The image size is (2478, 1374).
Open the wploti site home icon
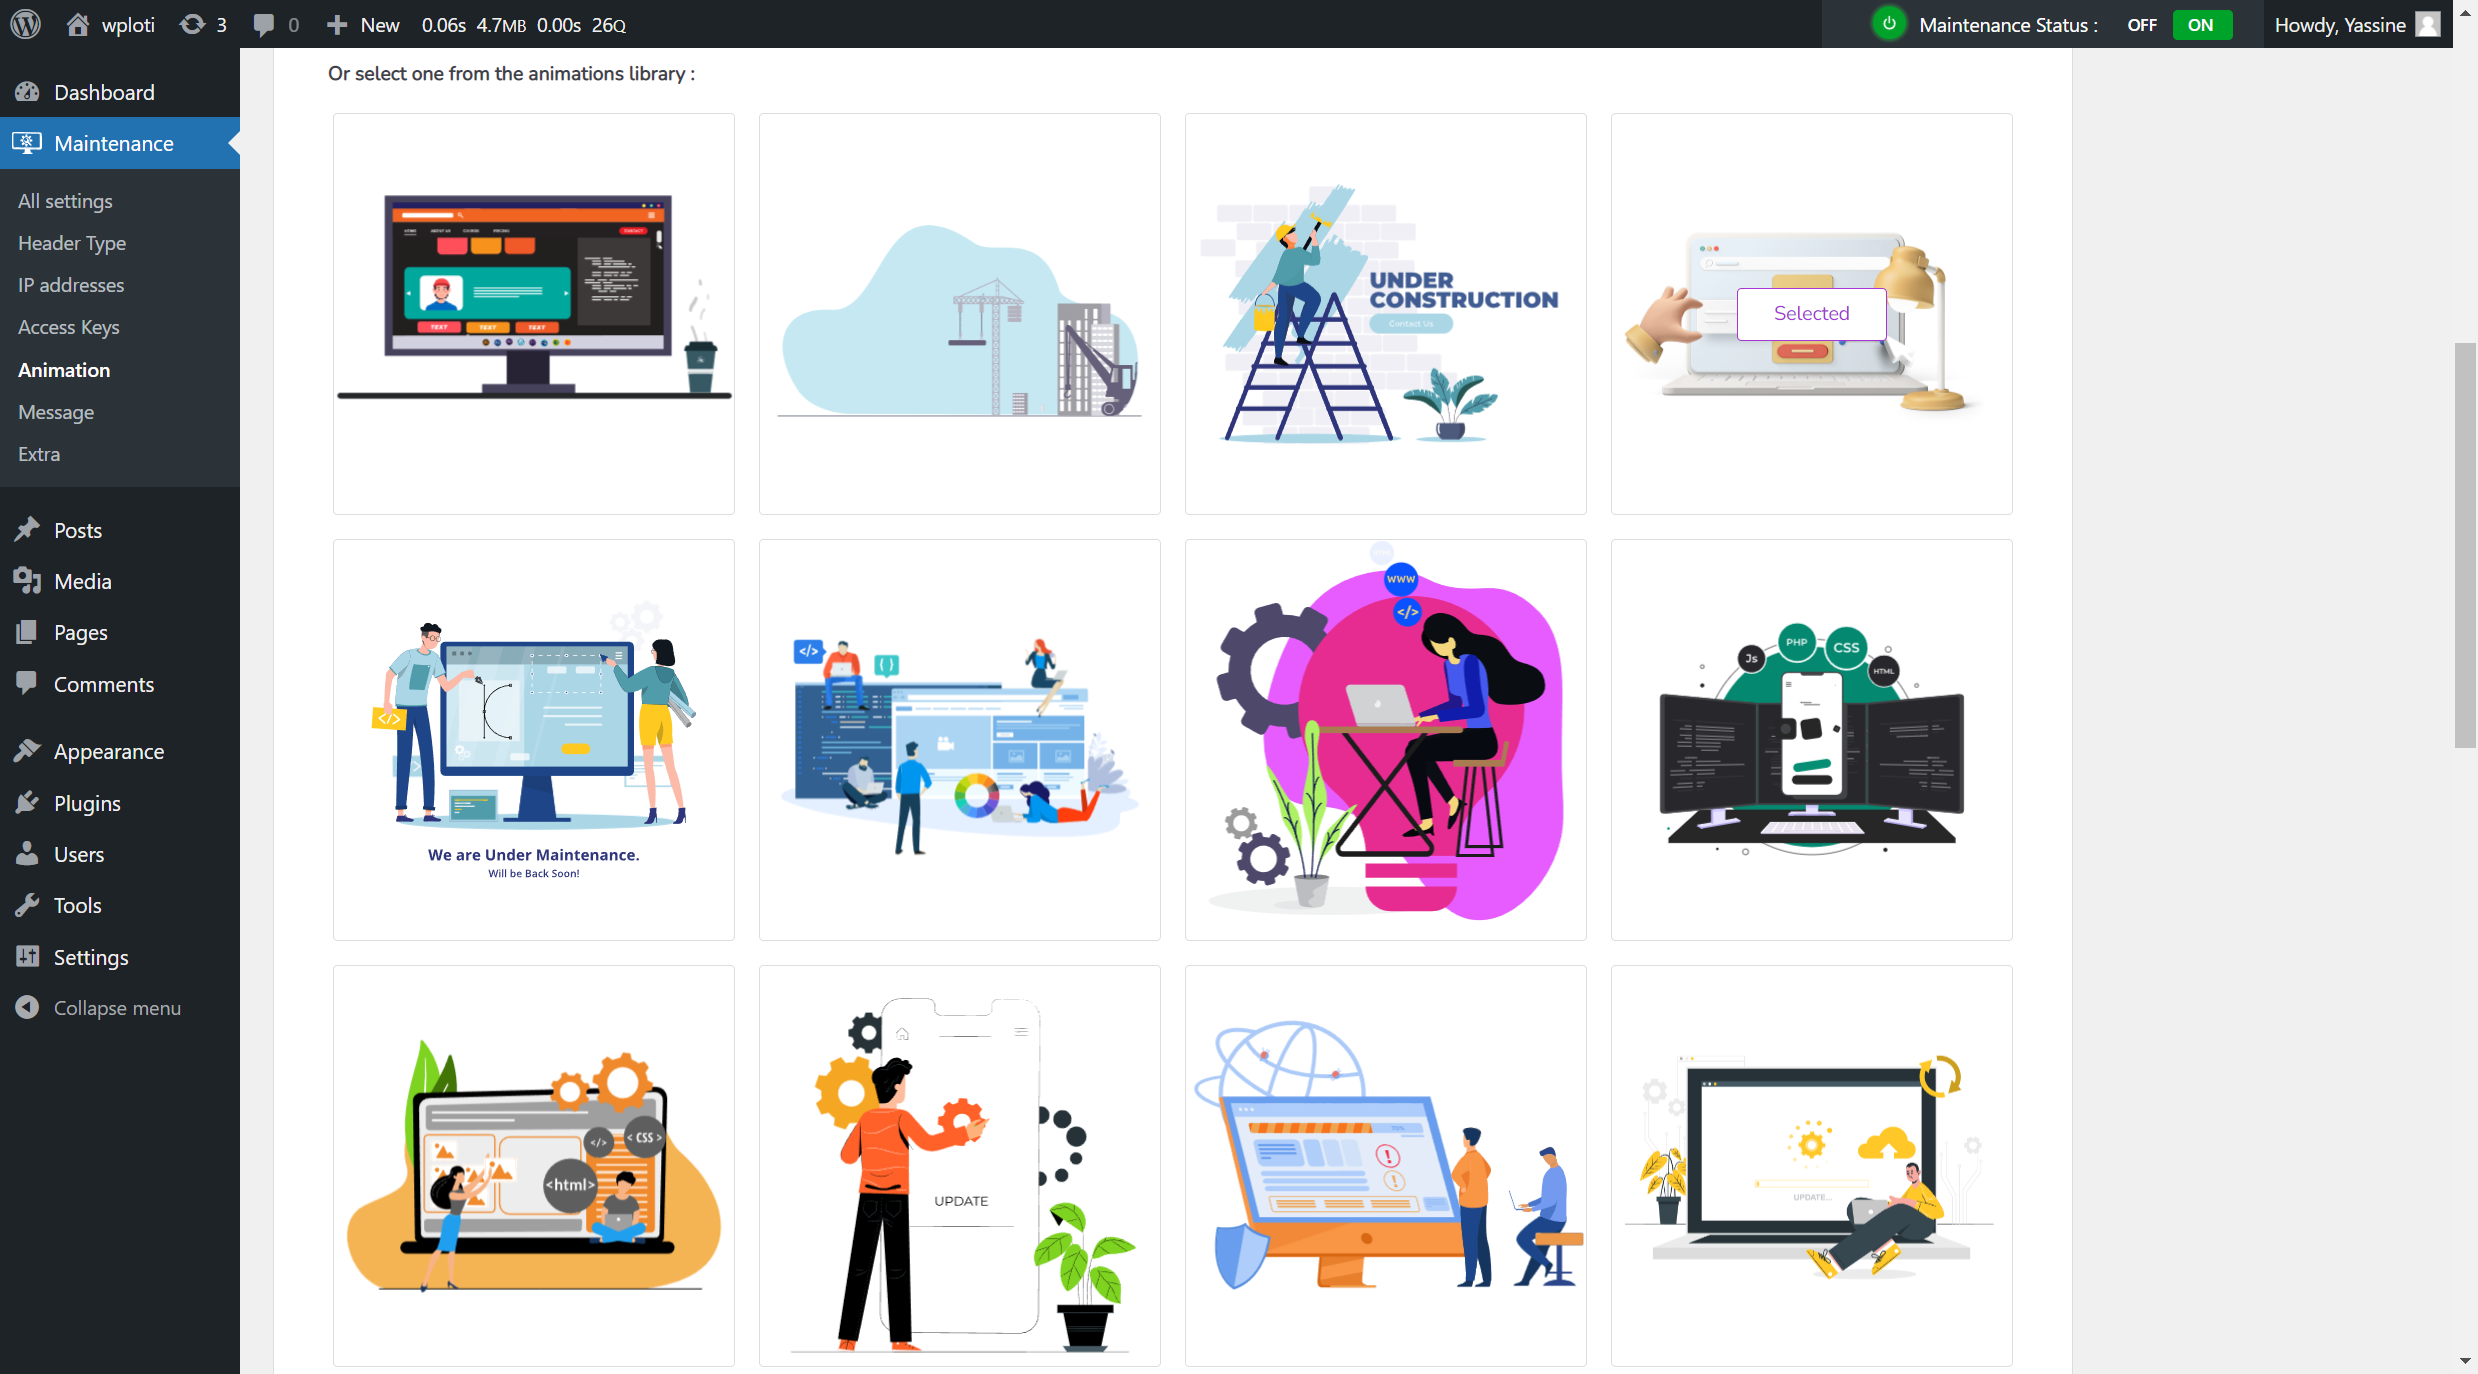click(77, 24)
